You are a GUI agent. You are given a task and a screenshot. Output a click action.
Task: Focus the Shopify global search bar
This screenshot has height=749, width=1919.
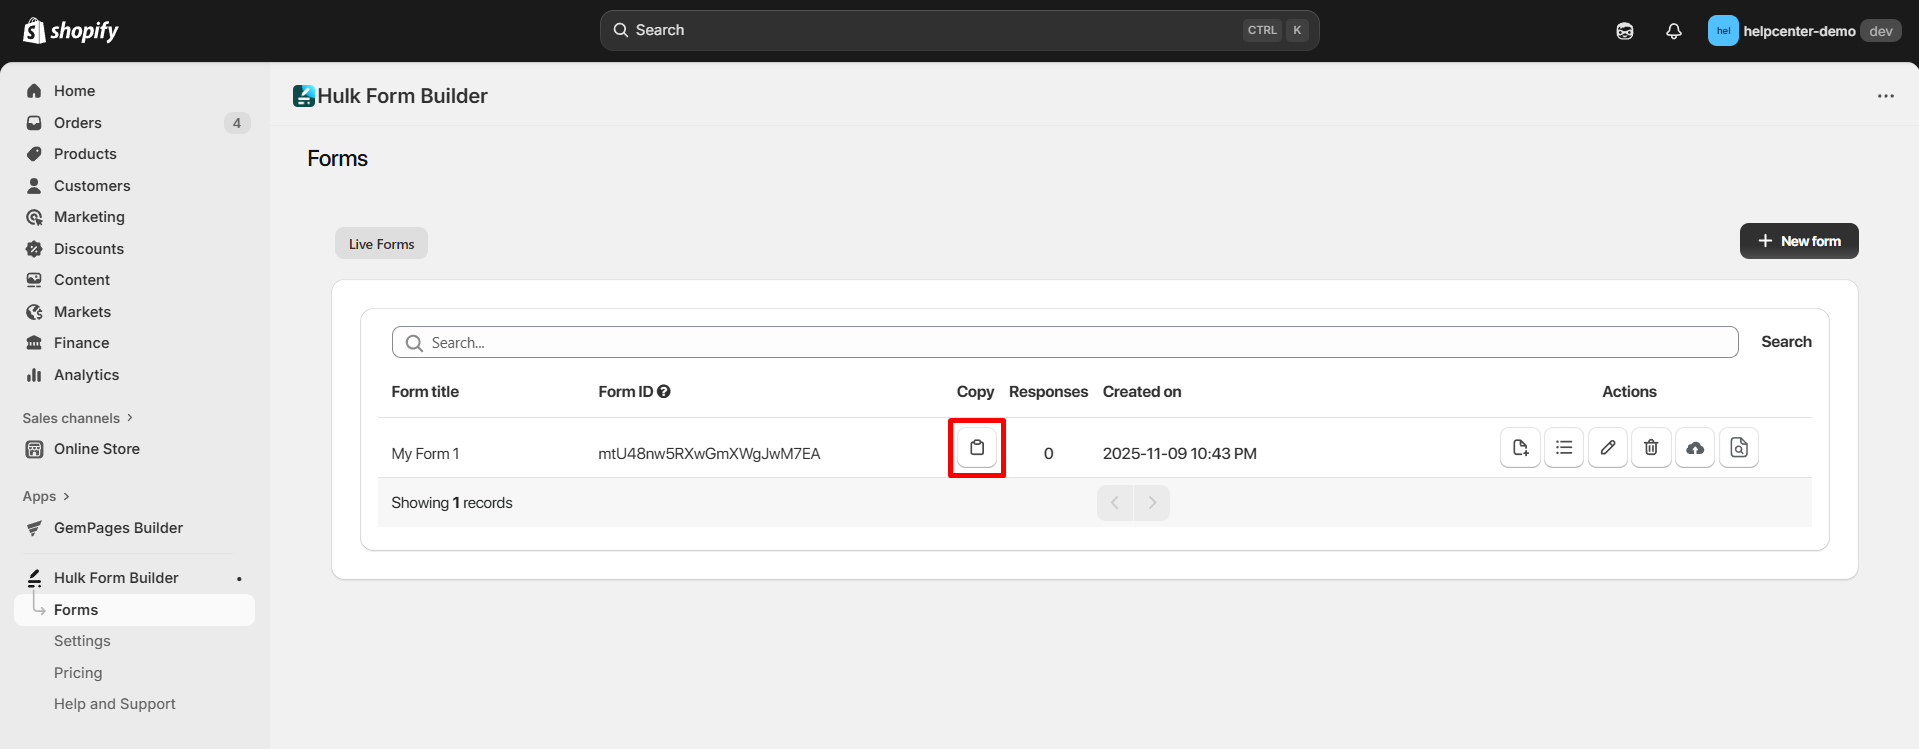point(959,30)
